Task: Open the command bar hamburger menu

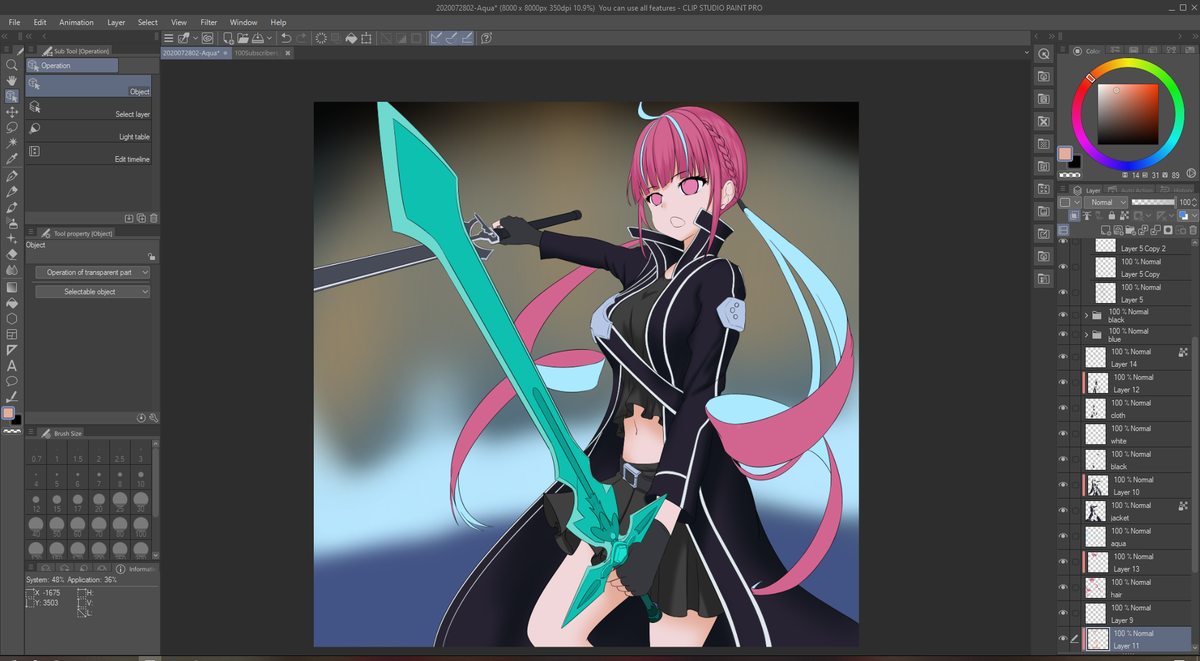Action: [168, 38]
